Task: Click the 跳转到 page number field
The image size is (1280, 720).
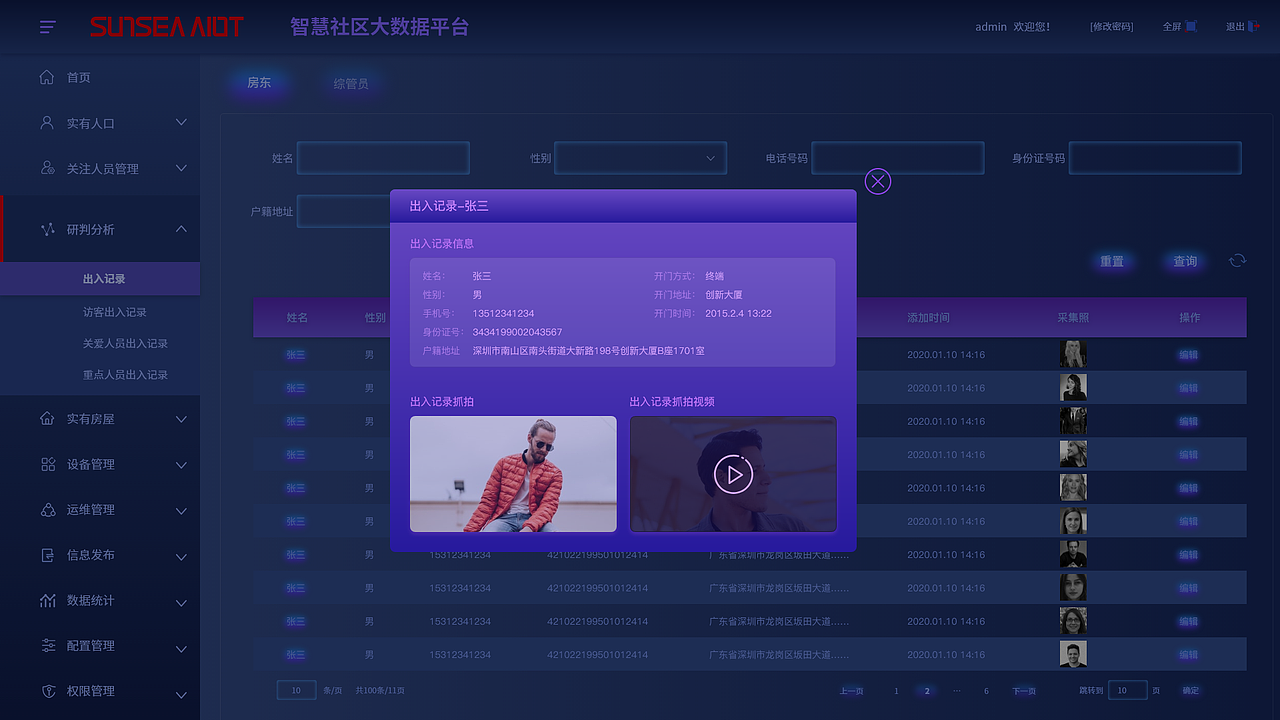Action: [1128, 690]
